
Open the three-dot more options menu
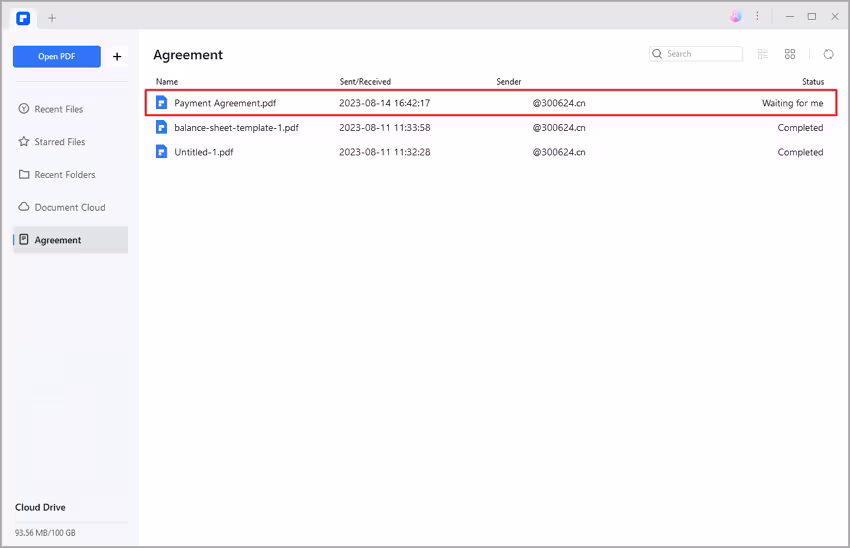pos(757,16)
